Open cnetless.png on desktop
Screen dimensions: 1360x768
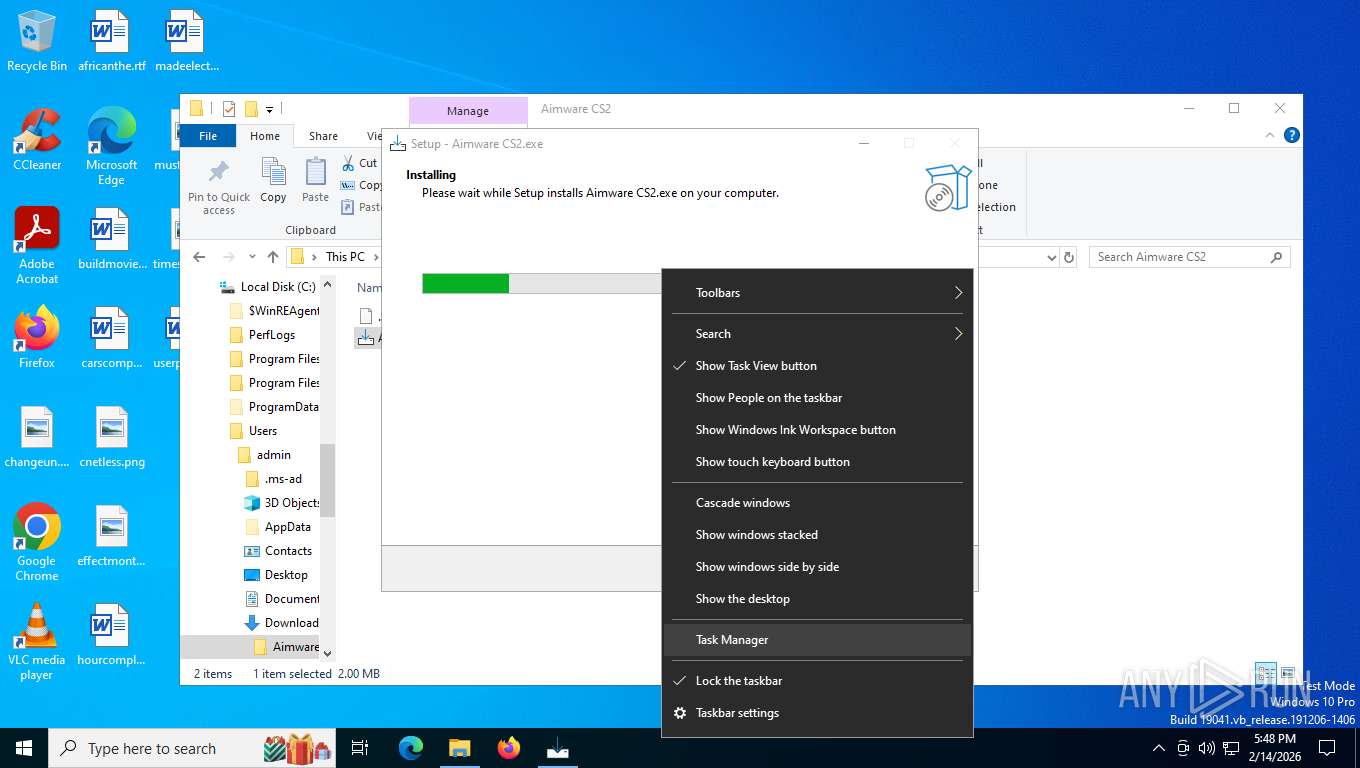pos(111,437)
